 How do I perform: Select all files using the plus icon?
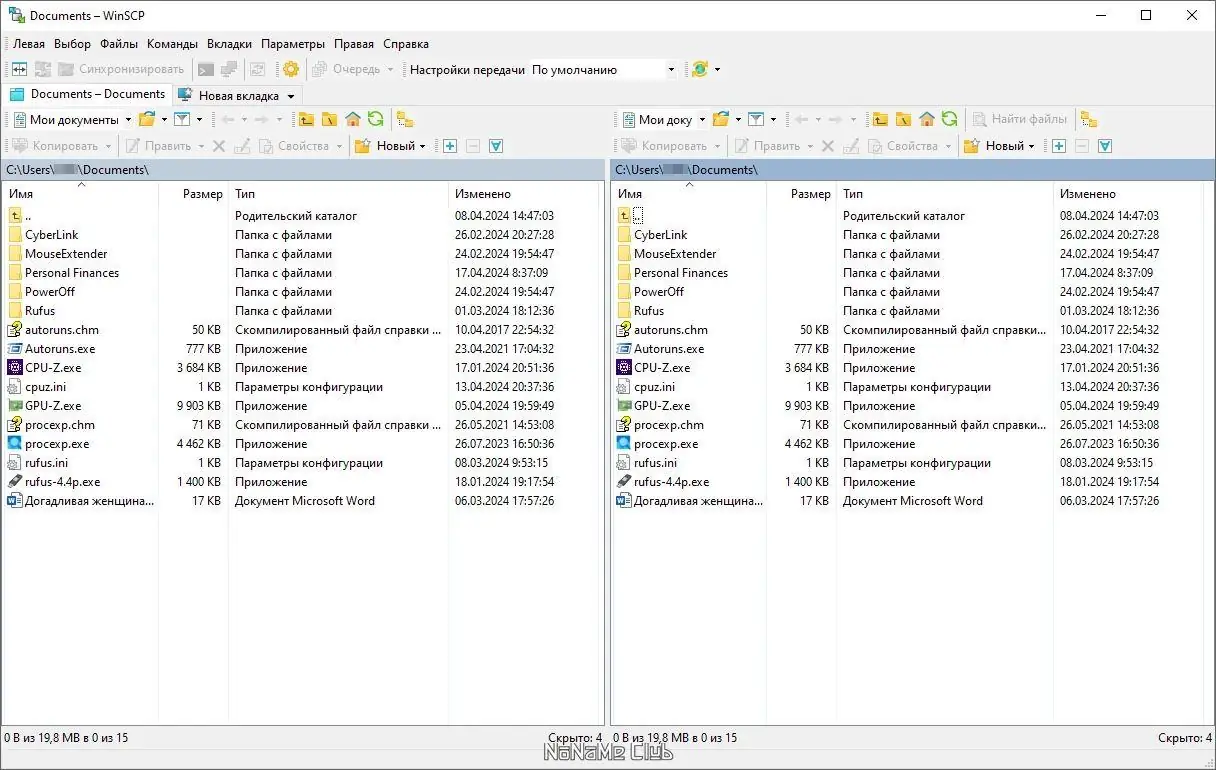click(449, 145)
